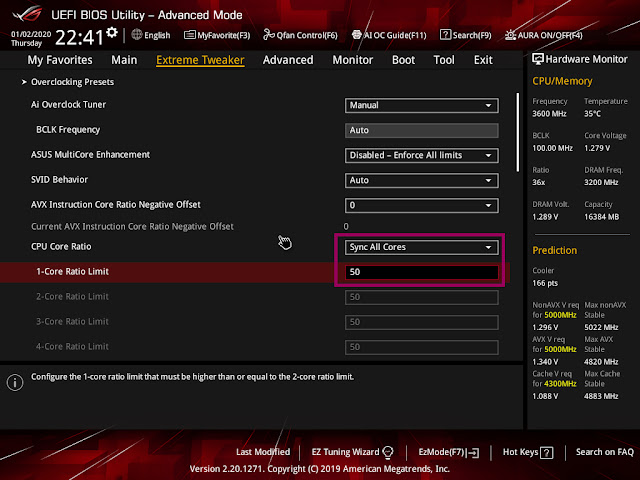Launch EZ Tuning Wizard
Image resolution: width=640 pixels, height=480 pixels.
[x=352, y=452]
